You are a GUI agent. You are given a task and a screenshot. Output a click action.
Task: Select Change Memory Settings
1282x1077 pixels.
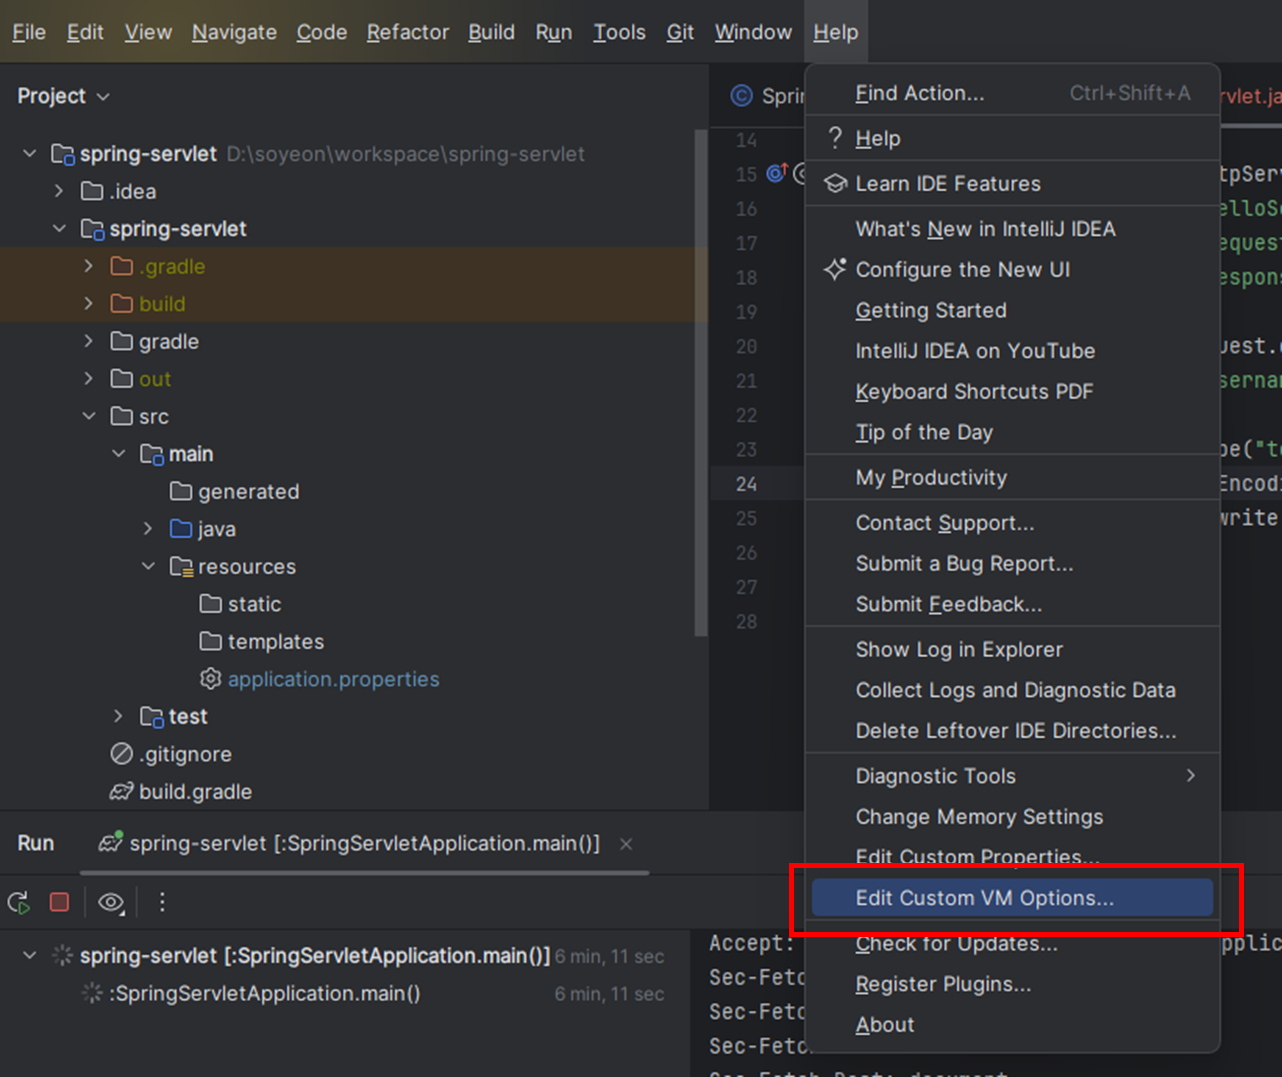[1012, 816]
